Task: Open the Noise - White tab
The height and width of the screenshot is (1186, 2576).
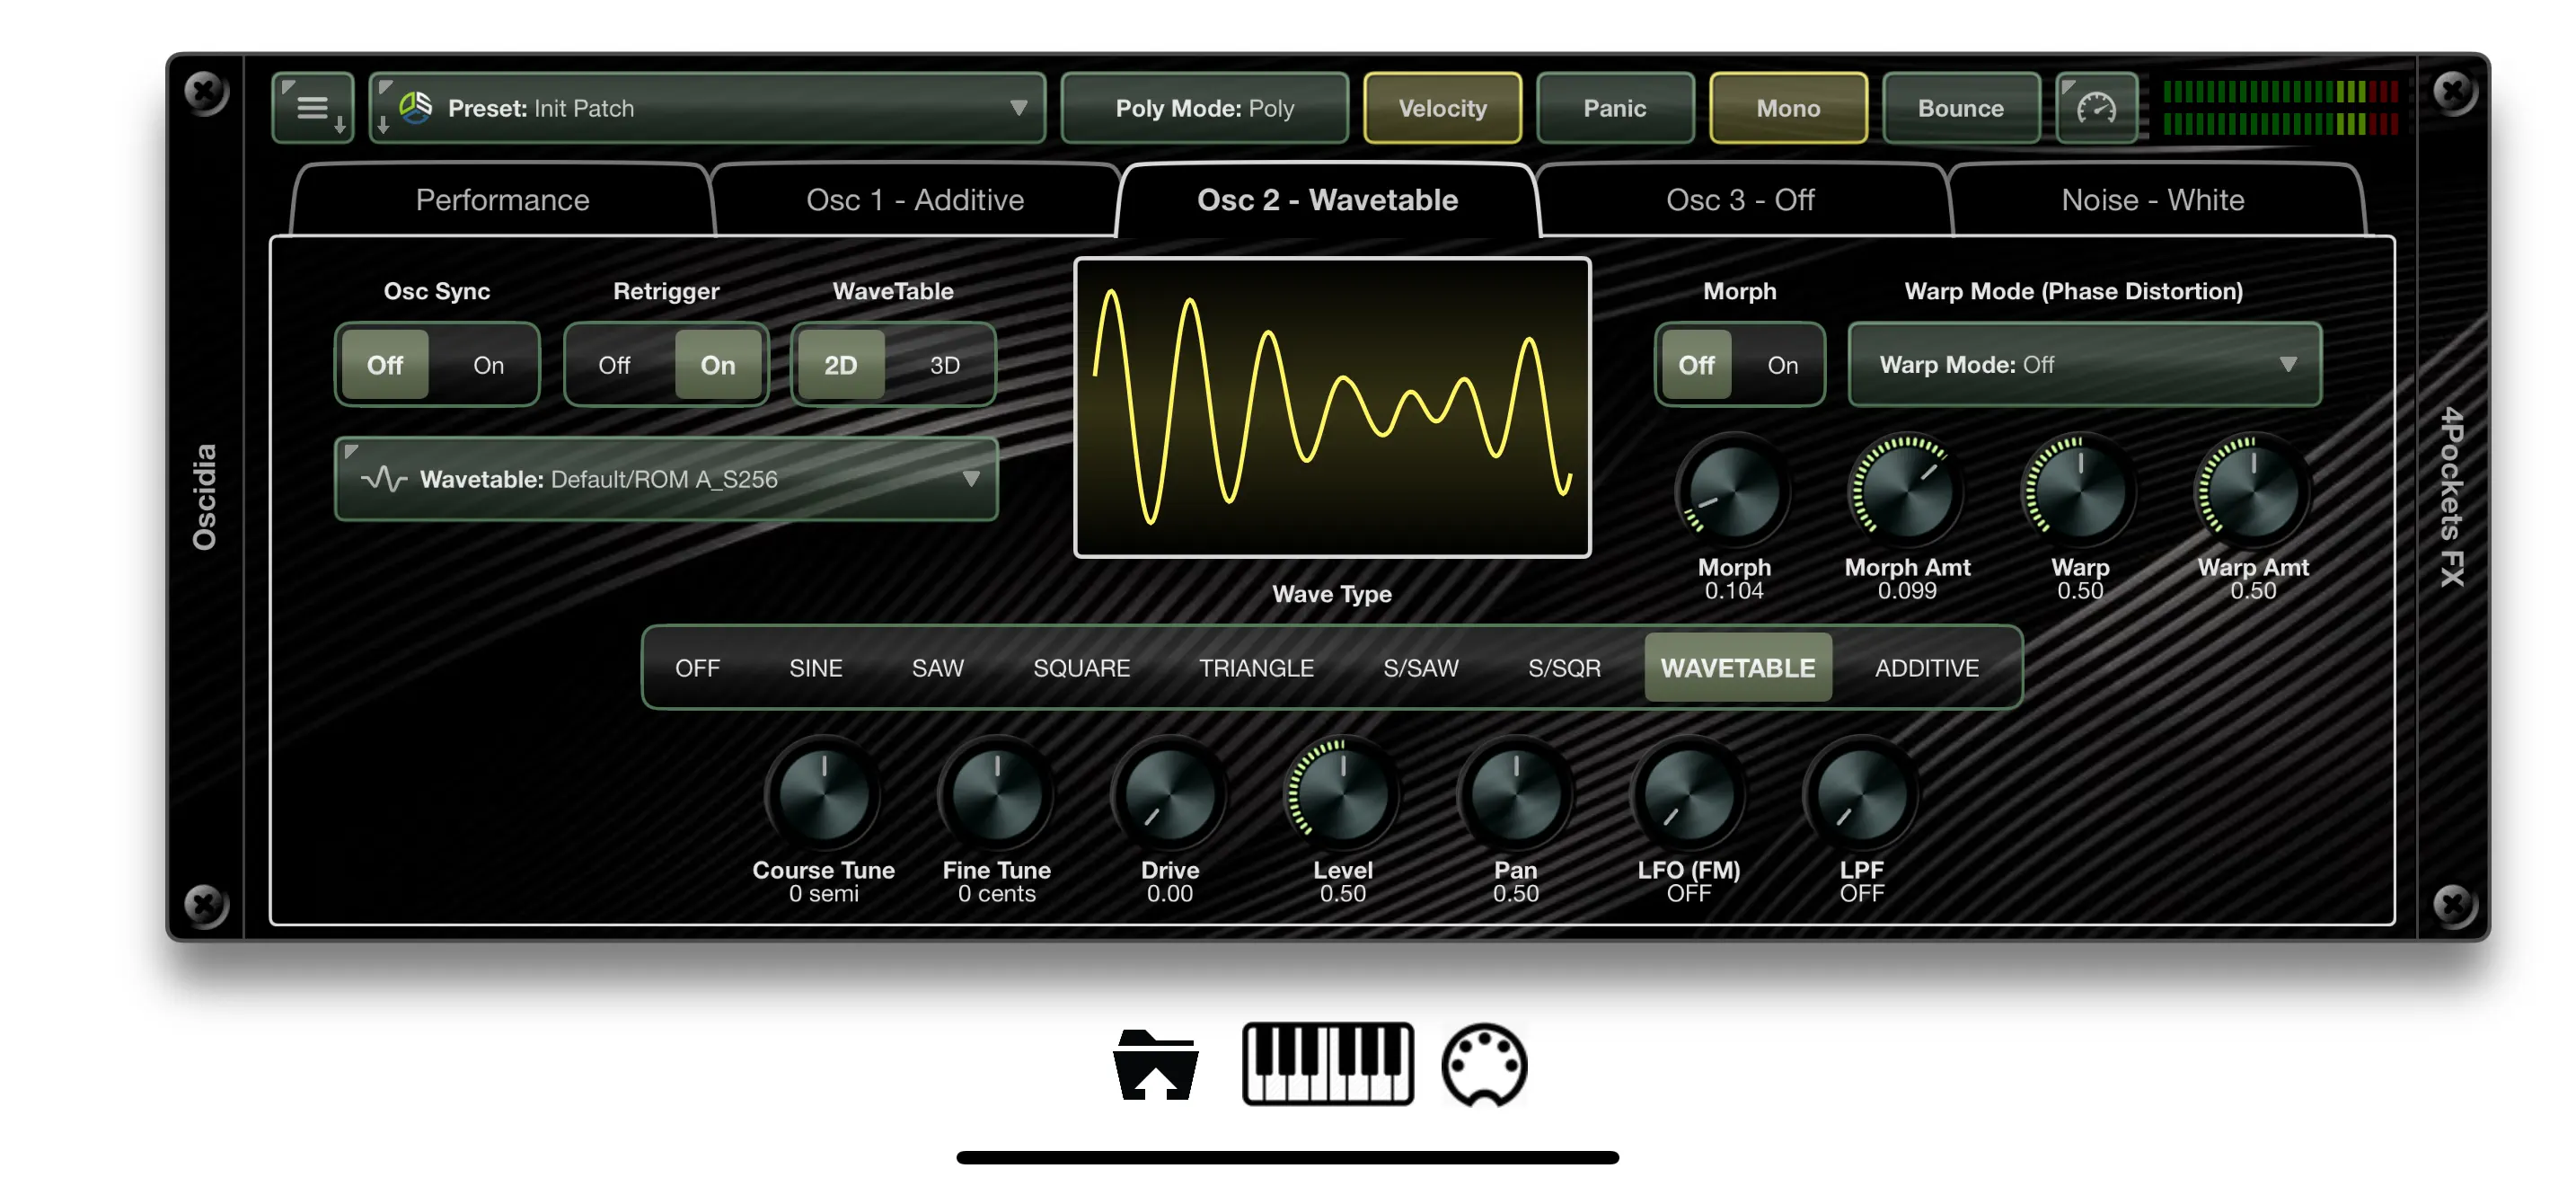Action: pos(2152,200)
